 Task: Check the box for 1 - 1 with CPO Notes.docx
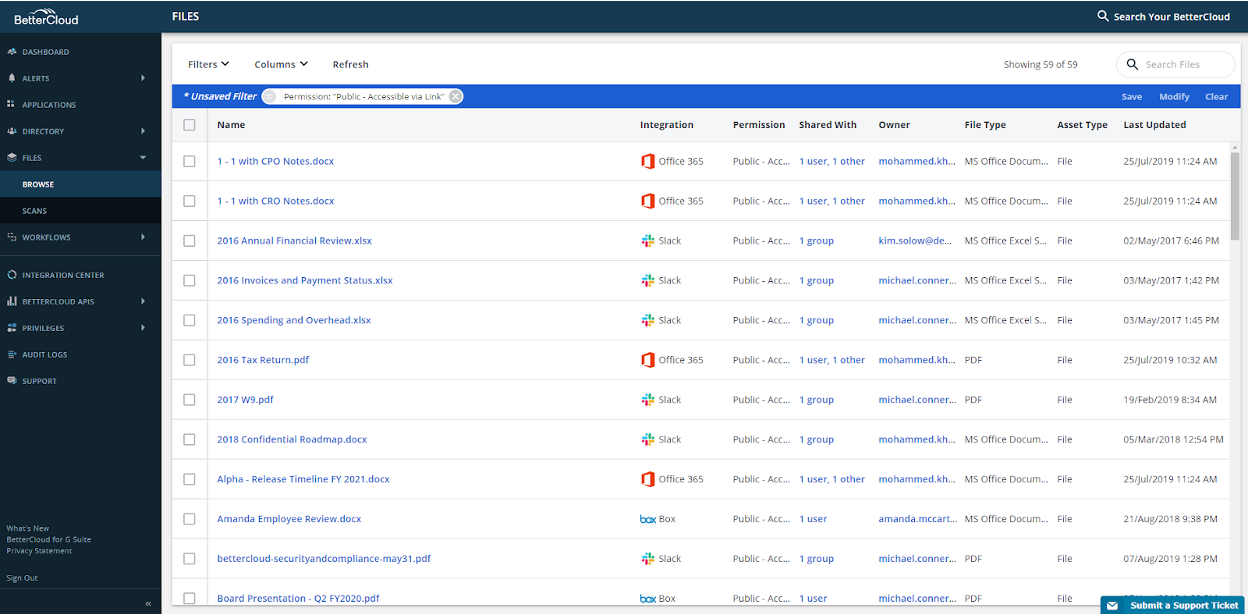(x=189, y=161)
